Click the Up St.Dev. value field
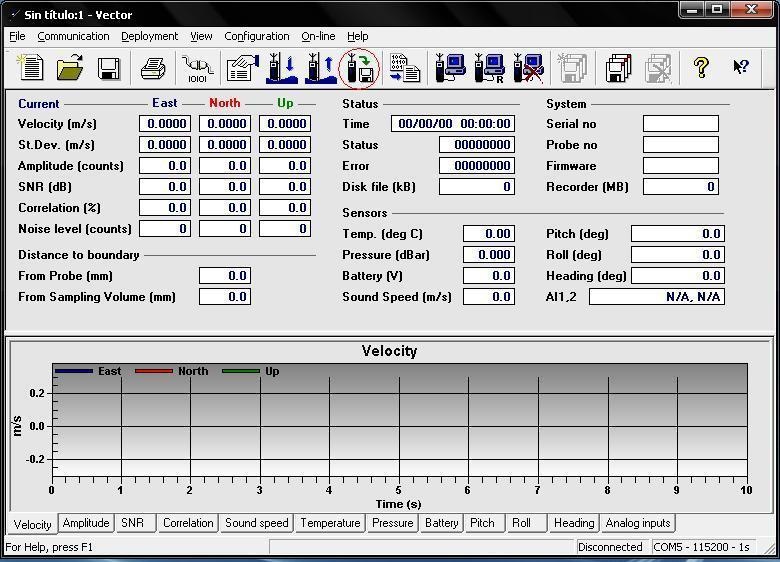Viewport: 780px width, 562px height. pos(285,145)
